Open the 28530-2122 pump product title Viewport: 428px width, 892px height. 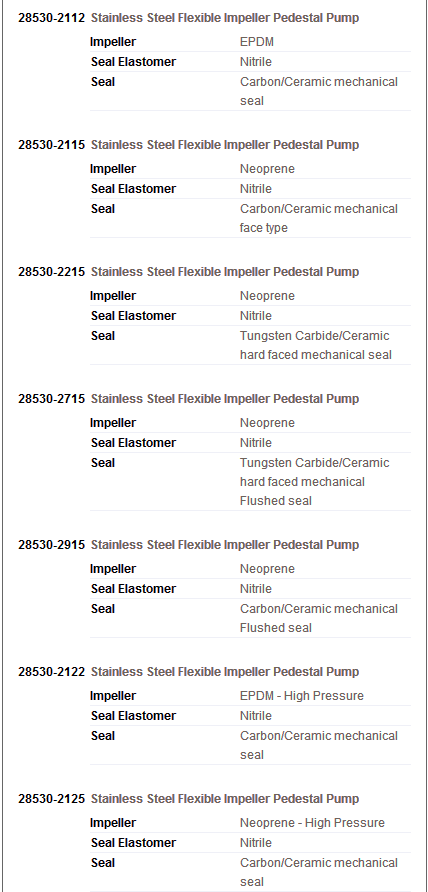[225, 671]
